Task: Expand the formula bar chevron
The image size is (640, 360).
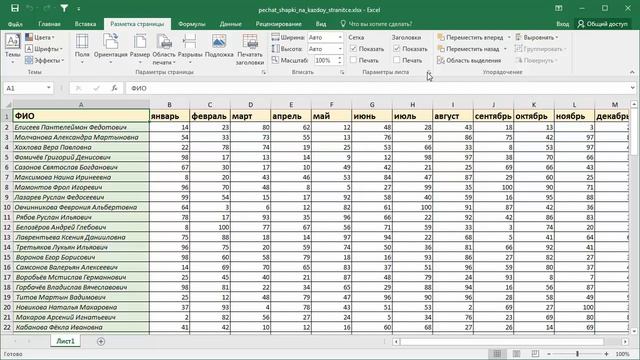Action: coord(632,88)
